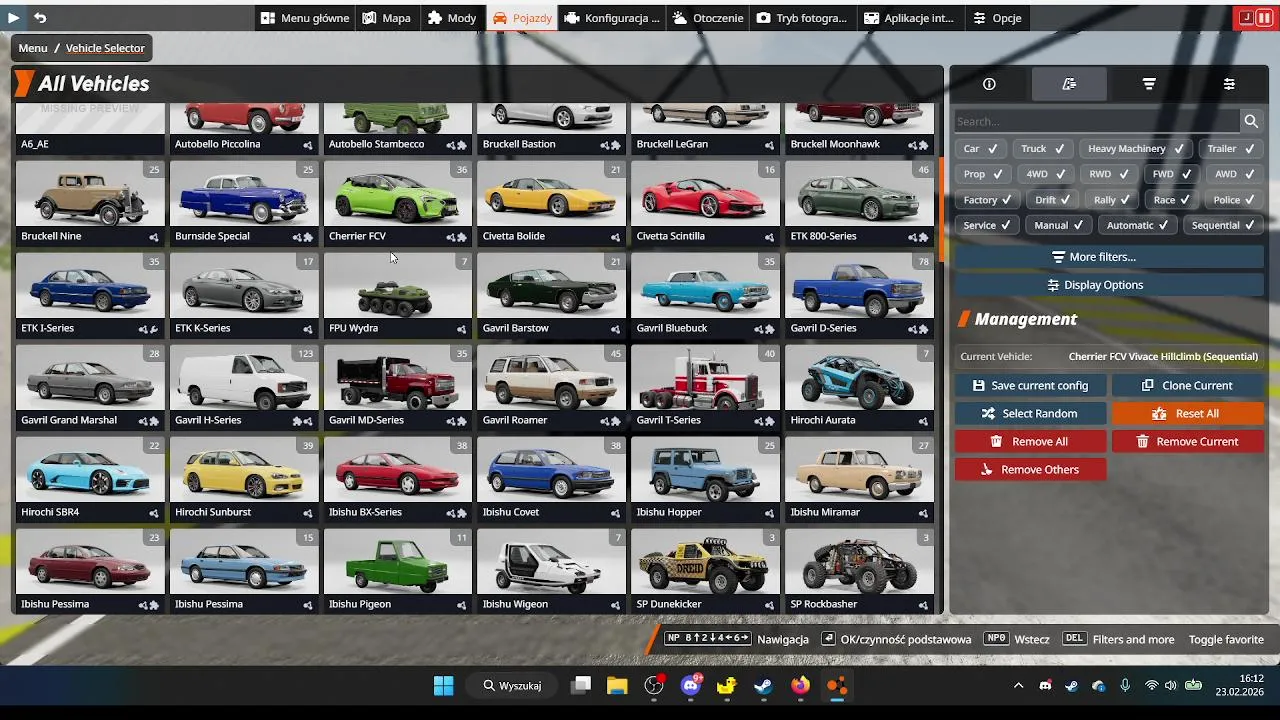This screenshot has height=720, width=1280.
Task: Open the Otoczenie menu item
Action: click(708, 18)
